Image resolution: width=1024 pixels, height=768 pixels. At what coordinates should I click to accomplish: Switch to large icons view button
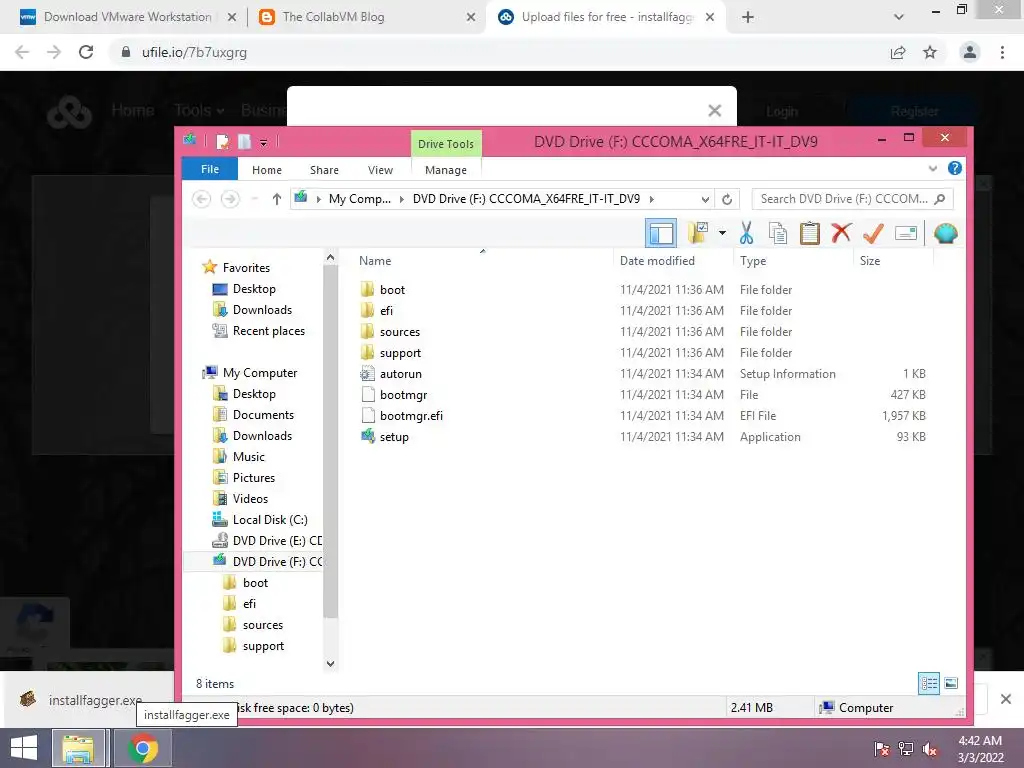(951, 684)
